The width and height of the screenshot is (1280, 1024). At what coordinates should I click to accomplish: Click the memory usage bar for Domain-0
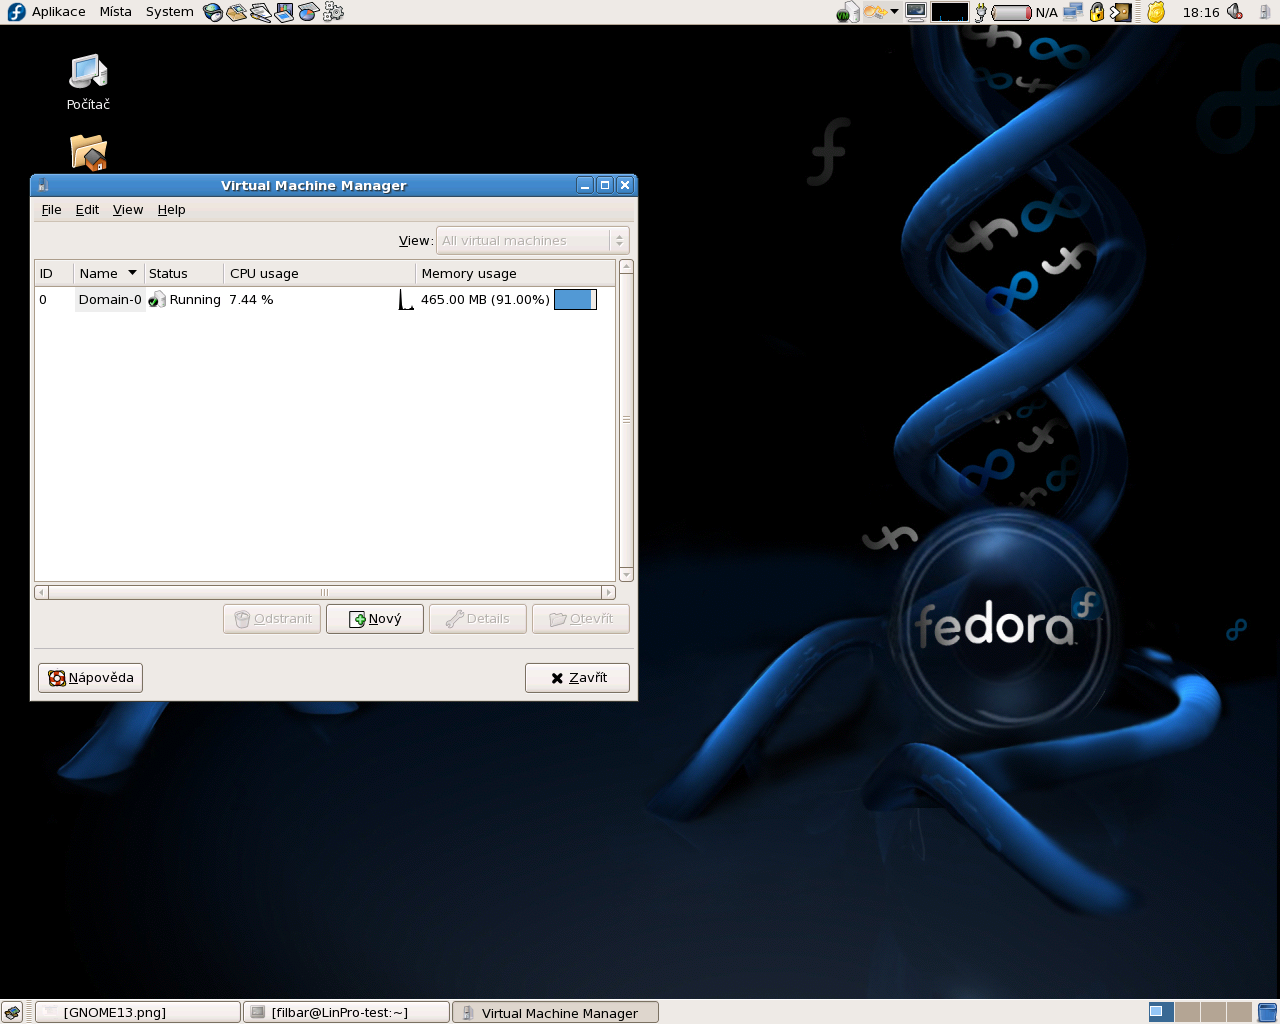575,300
